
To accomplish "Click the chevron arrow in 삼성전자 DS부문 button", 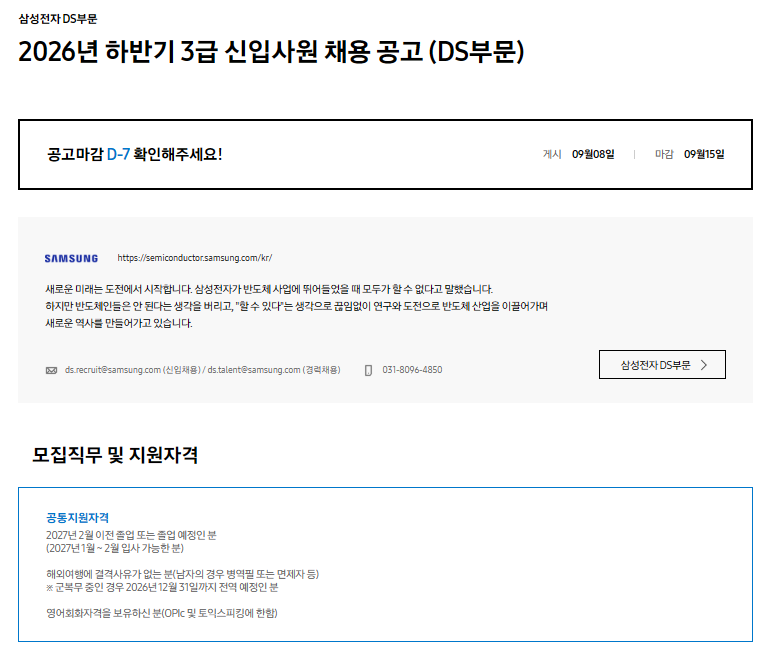I will tap(704, 365).
